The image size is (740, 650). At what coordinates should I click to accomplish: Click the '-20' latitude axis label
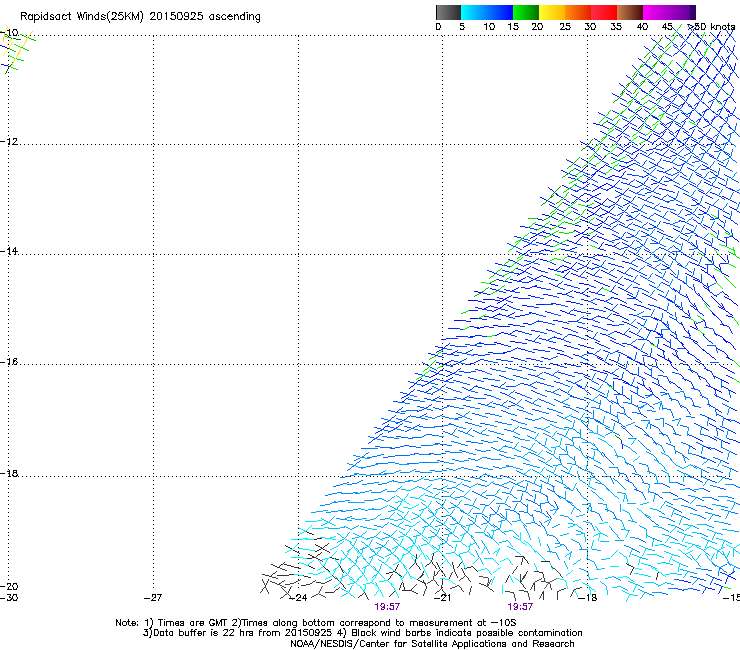9,586
